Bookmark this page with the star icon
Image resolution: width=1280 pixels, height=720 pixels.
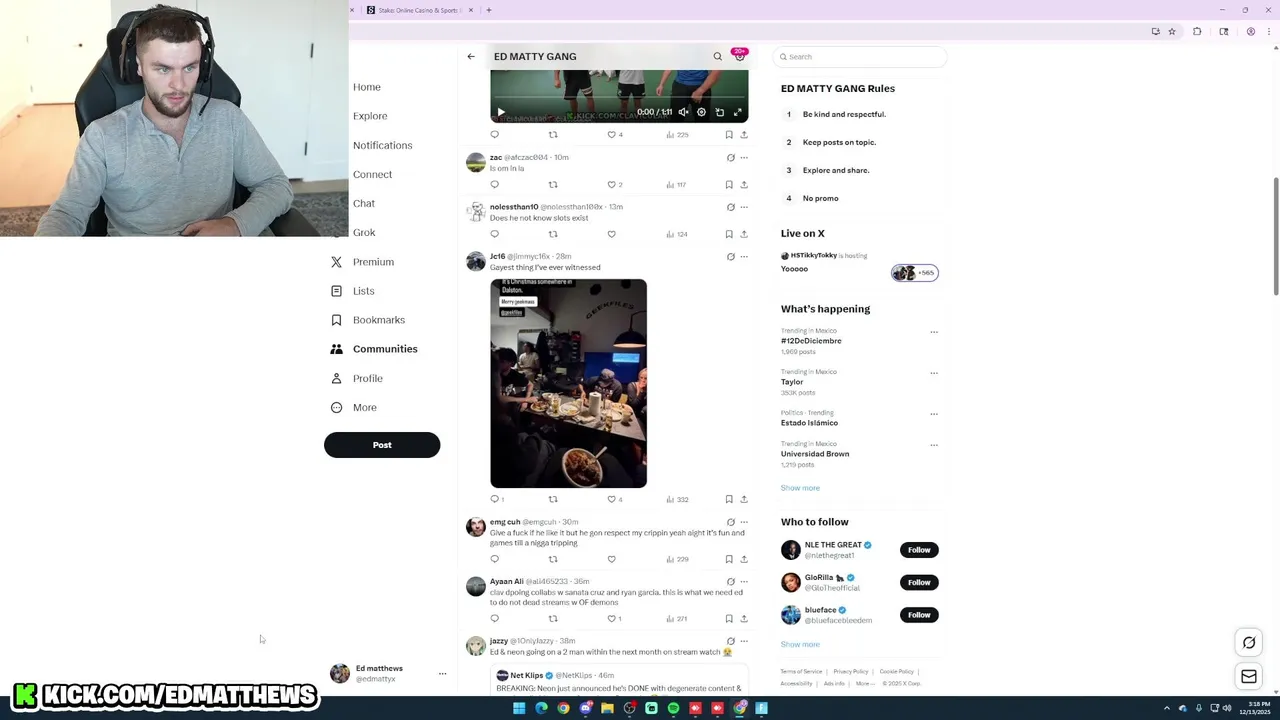pos(1172,31)
